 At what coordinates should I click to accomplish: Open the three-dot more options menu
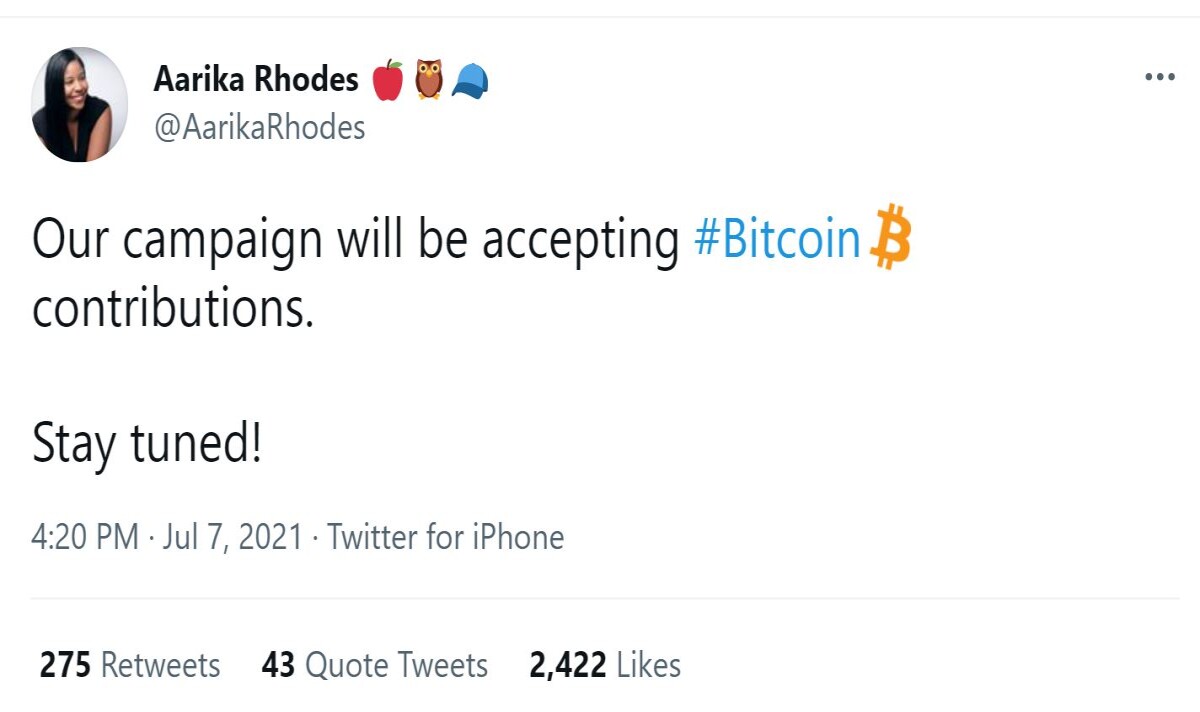[x=1159, y=78]
